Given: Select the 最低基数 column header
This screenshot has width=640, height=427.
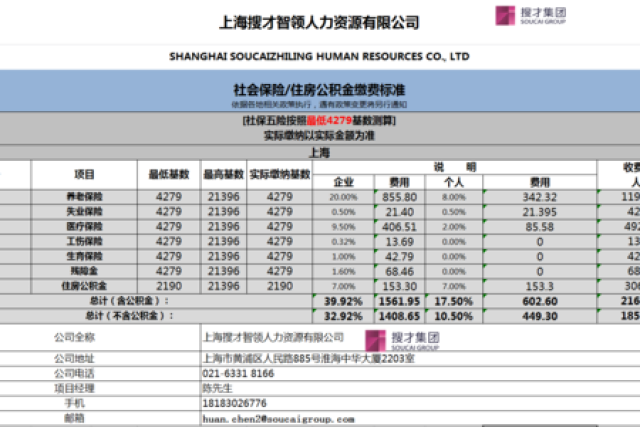Looking at the screenshot, I should coord(169,175).
